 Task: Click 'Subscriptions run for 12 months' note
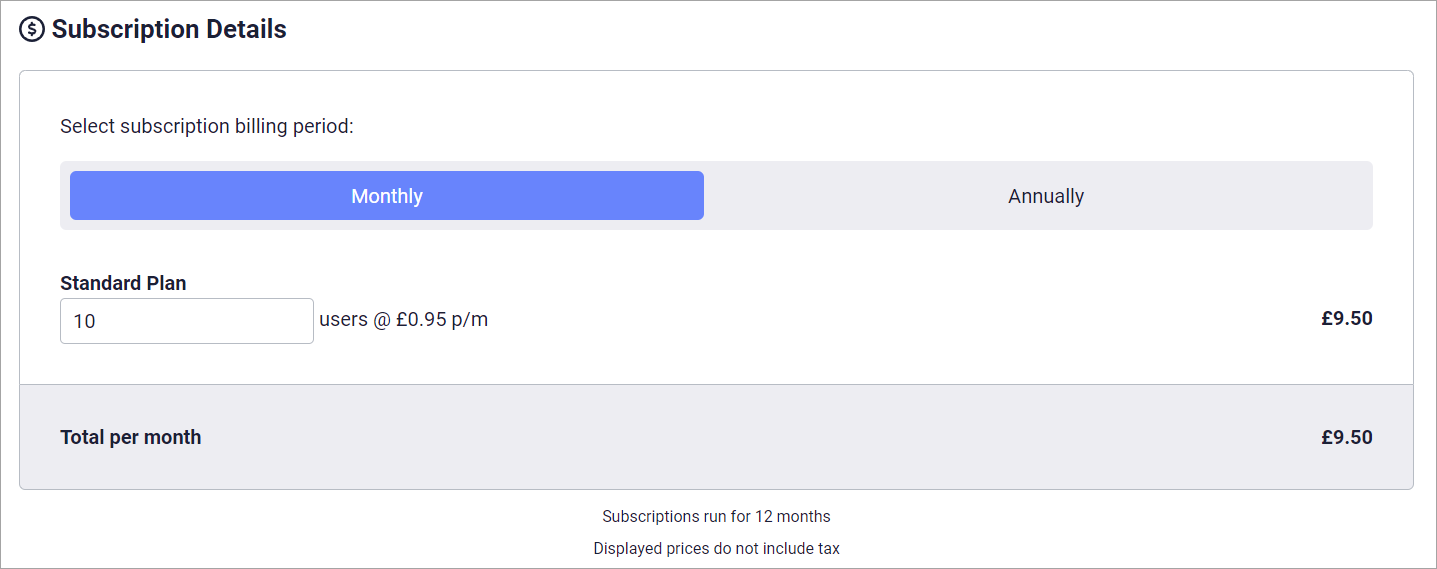pos(716,517)
